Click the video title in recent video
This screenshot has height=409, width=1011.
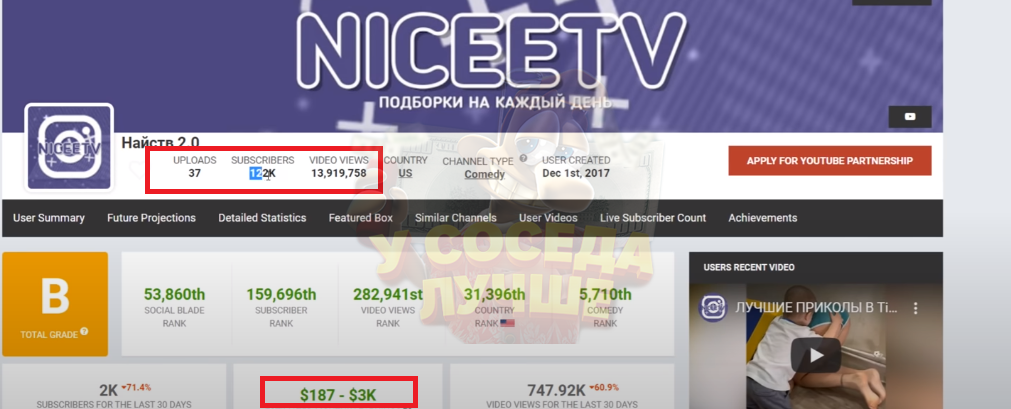click(x=816, y=308)
